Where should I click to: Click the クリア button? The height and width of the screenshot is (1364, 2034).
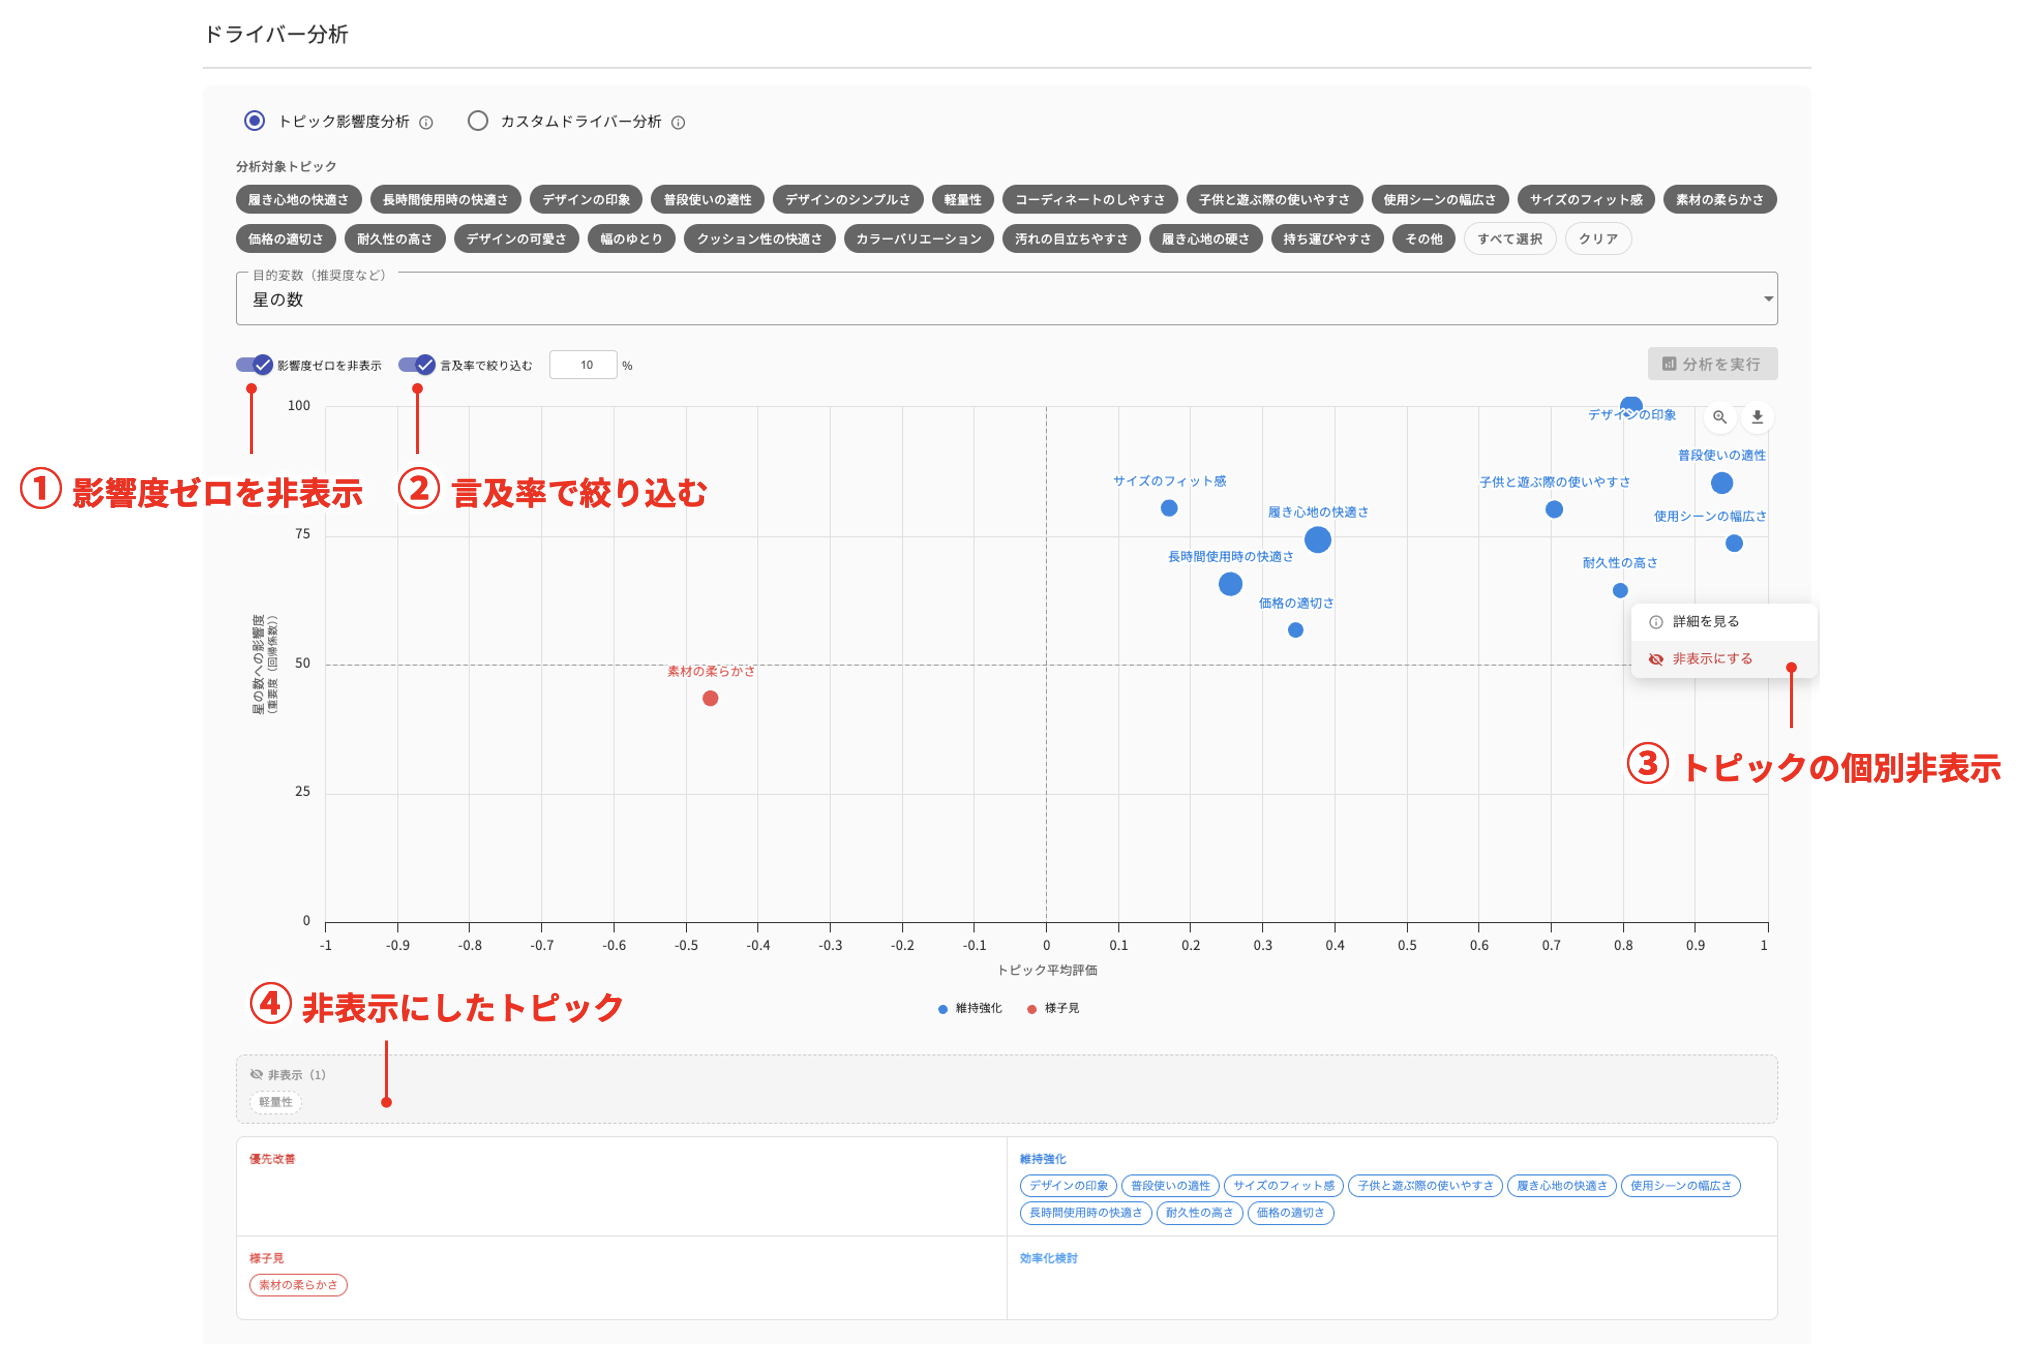[1598, 239]
